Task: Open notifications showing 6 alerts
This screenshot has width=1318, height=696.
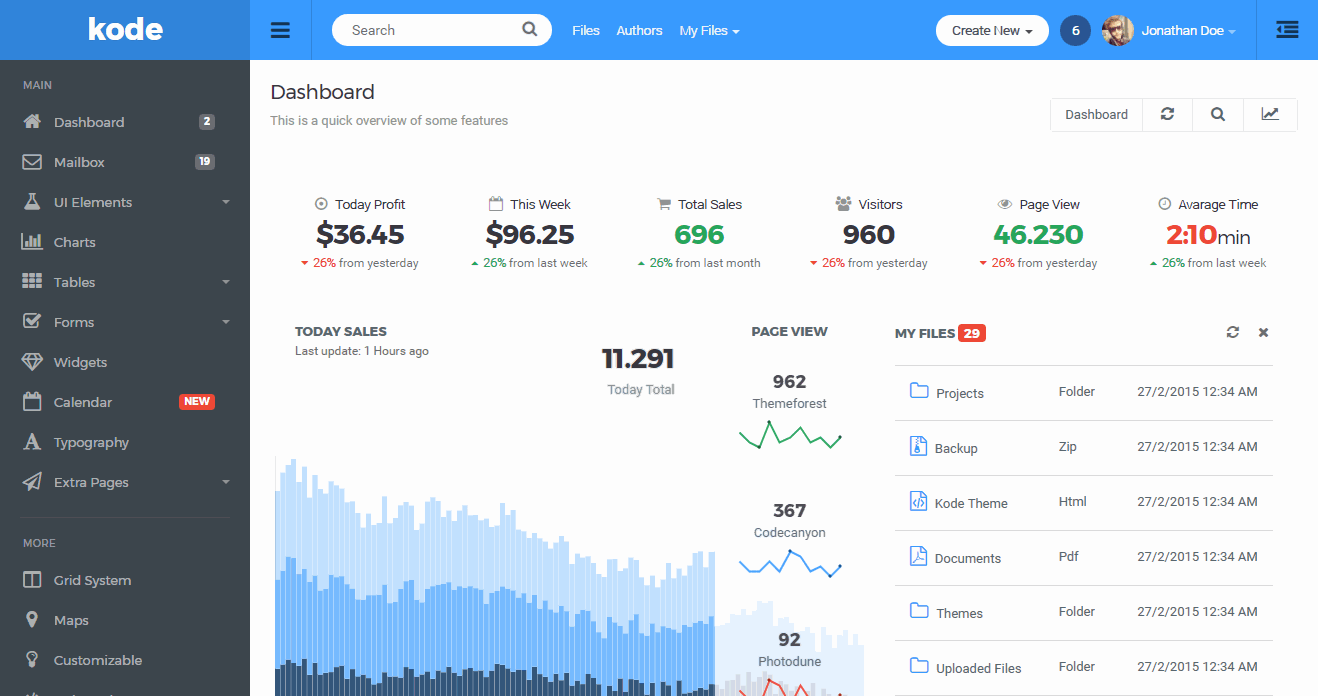Action: (x=1075, y=30)
